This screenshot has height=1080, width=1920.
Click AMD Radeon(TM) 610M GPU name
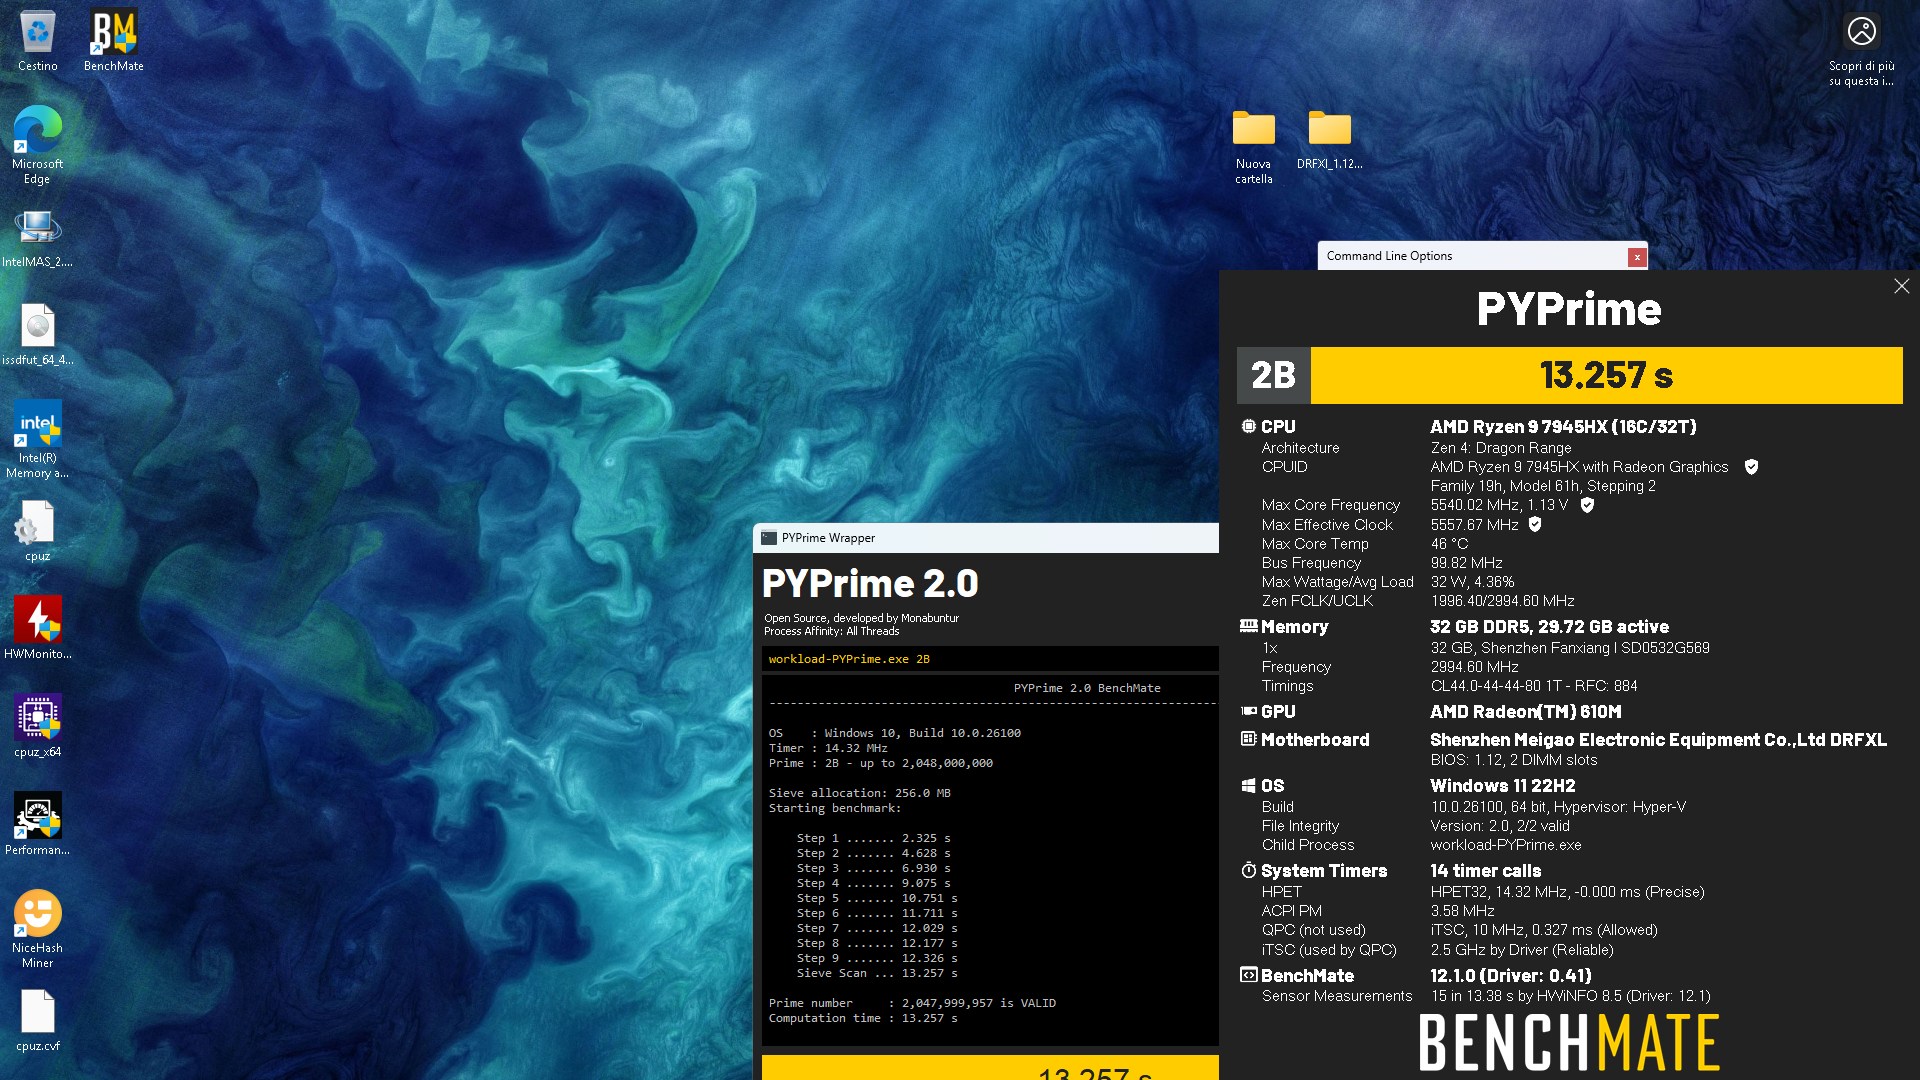coord(1525,712)
